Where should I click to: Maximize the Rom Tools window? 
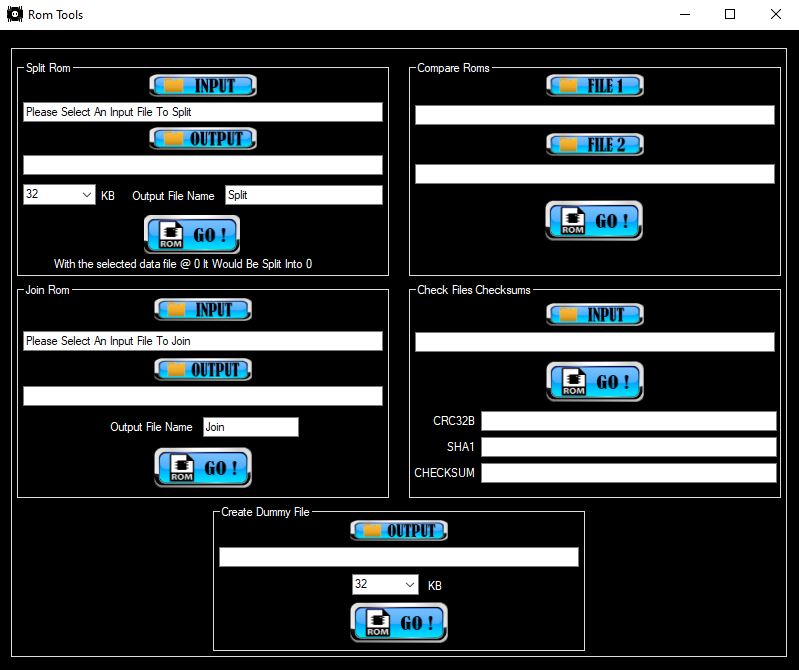point(730,14)
